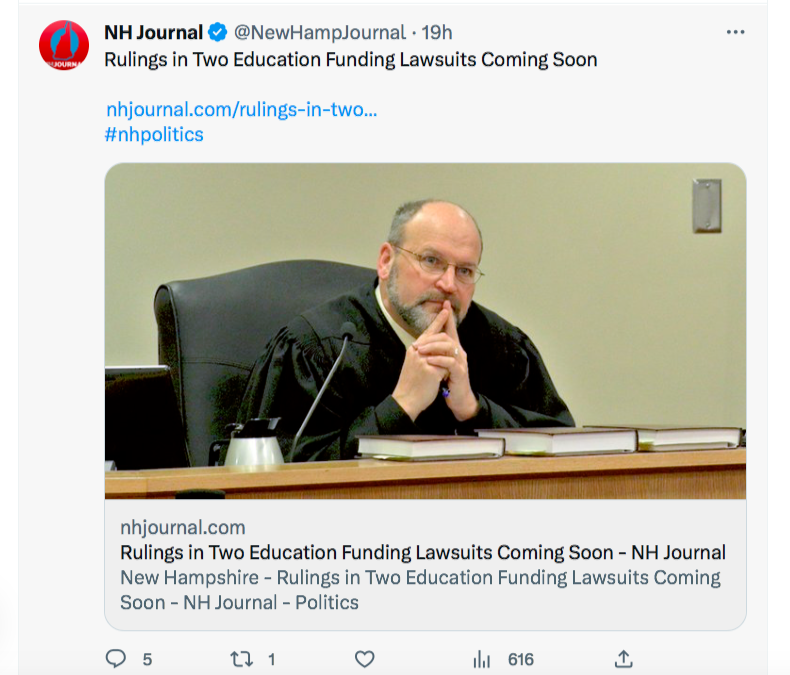
Task: Click the card description starting 'New Hampshire'
Action: (420, 590)
